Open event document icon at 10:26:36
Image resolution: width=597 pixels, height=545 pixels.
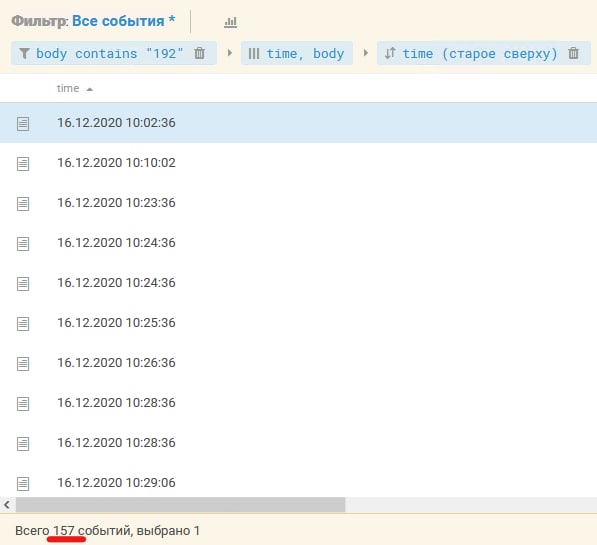pyautogui.click(x=23, y=364)
